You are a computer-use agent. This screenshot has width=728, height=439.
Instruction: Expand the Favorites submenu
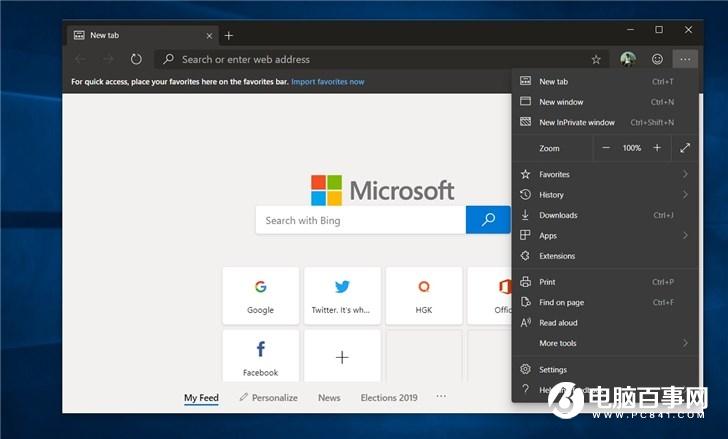point(605,174)
